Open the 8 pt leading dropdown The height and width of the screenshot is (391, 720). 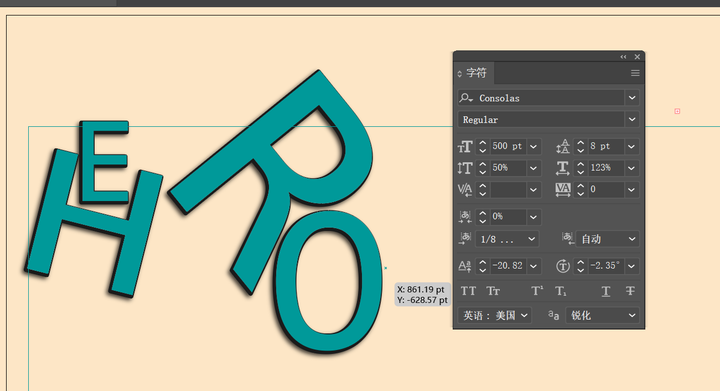point(631,146)
